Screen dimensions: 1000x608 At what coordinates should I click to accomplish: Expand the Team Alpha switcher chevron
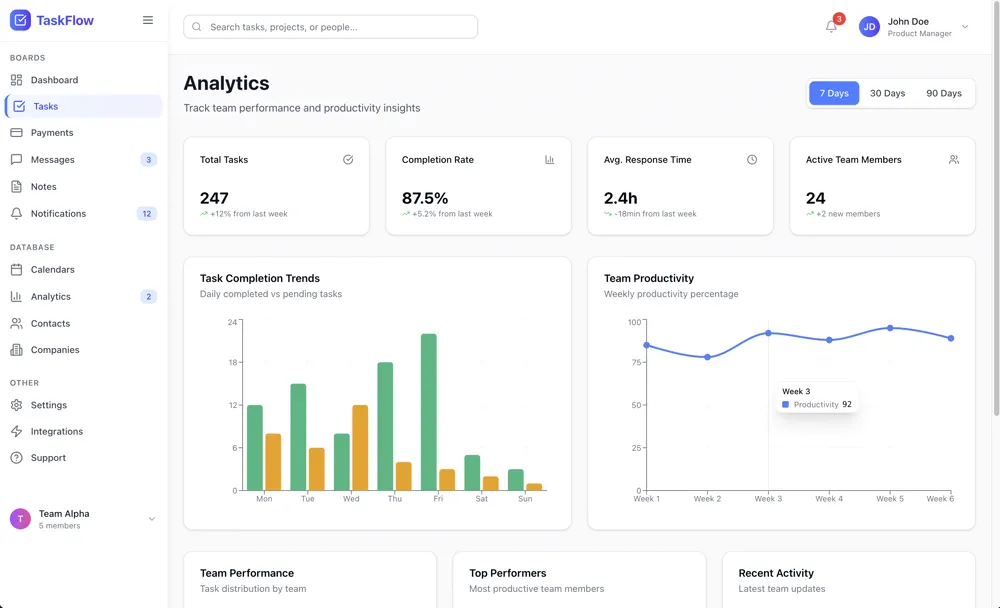pyautogui.click(x=152, y=519)
